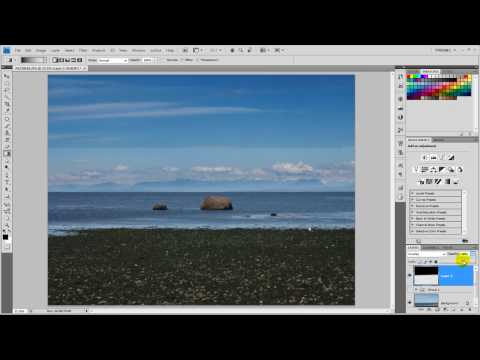This screenshot has height=360, width=480.
Task: Add a Hue/Saturation adjustment layer
Action: (x=425, y=170)
